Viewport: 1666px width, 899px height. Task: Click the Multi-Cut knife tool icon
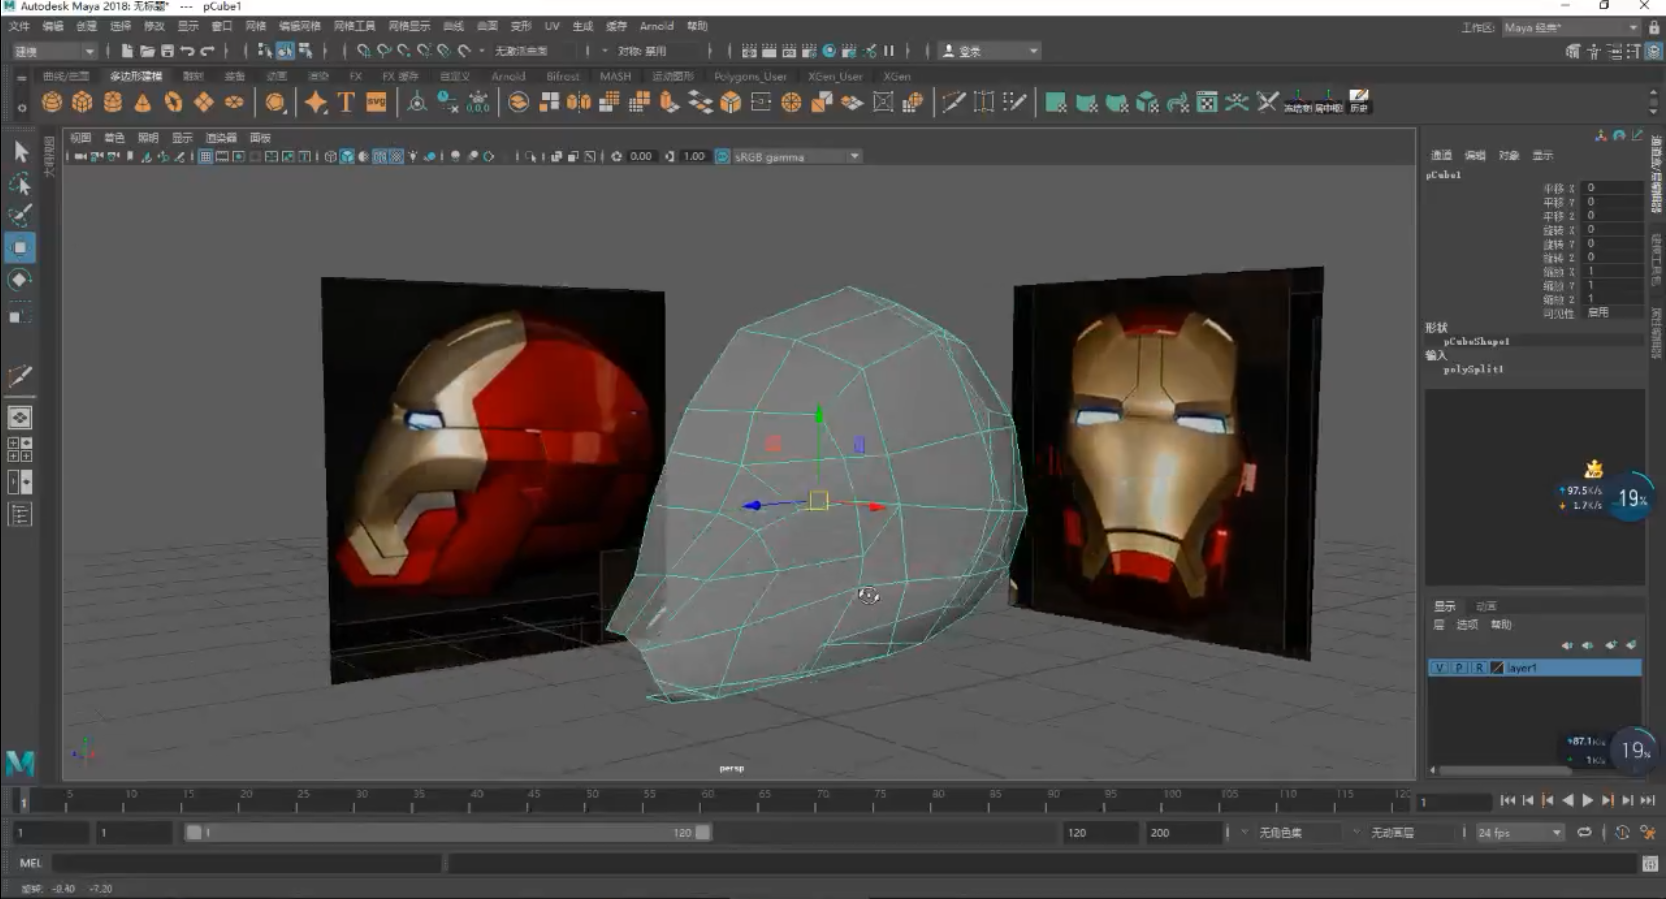(954, 102)
